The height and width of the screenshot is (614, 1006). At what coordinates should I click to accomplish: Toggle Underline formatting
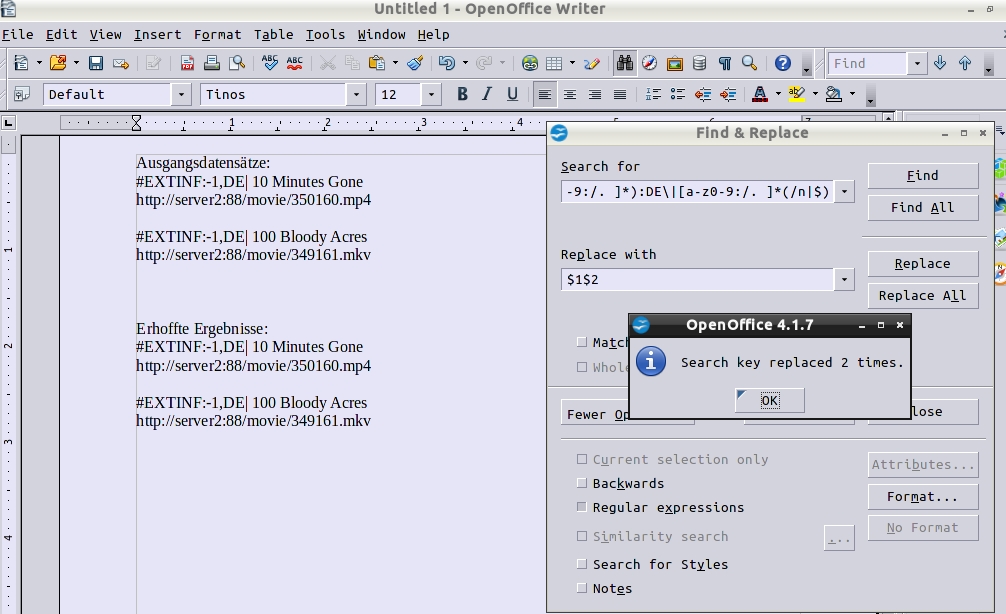(x=512, y=94)
